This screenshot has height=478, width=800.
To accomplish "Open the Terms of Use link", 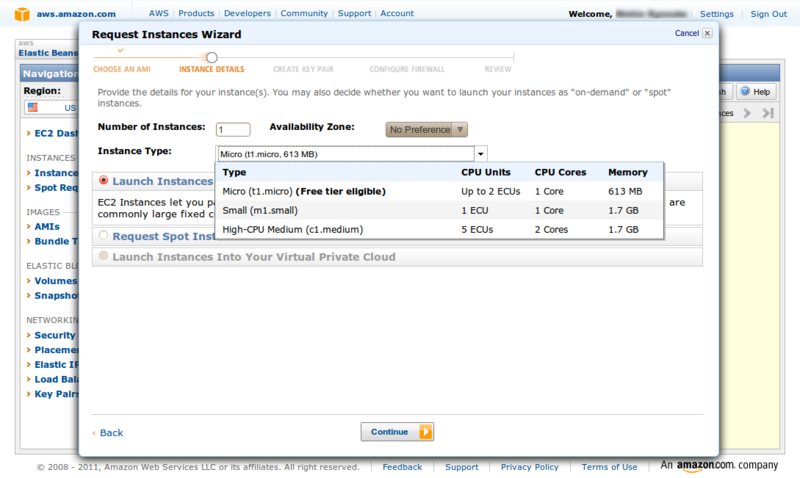I will [609, 467].
